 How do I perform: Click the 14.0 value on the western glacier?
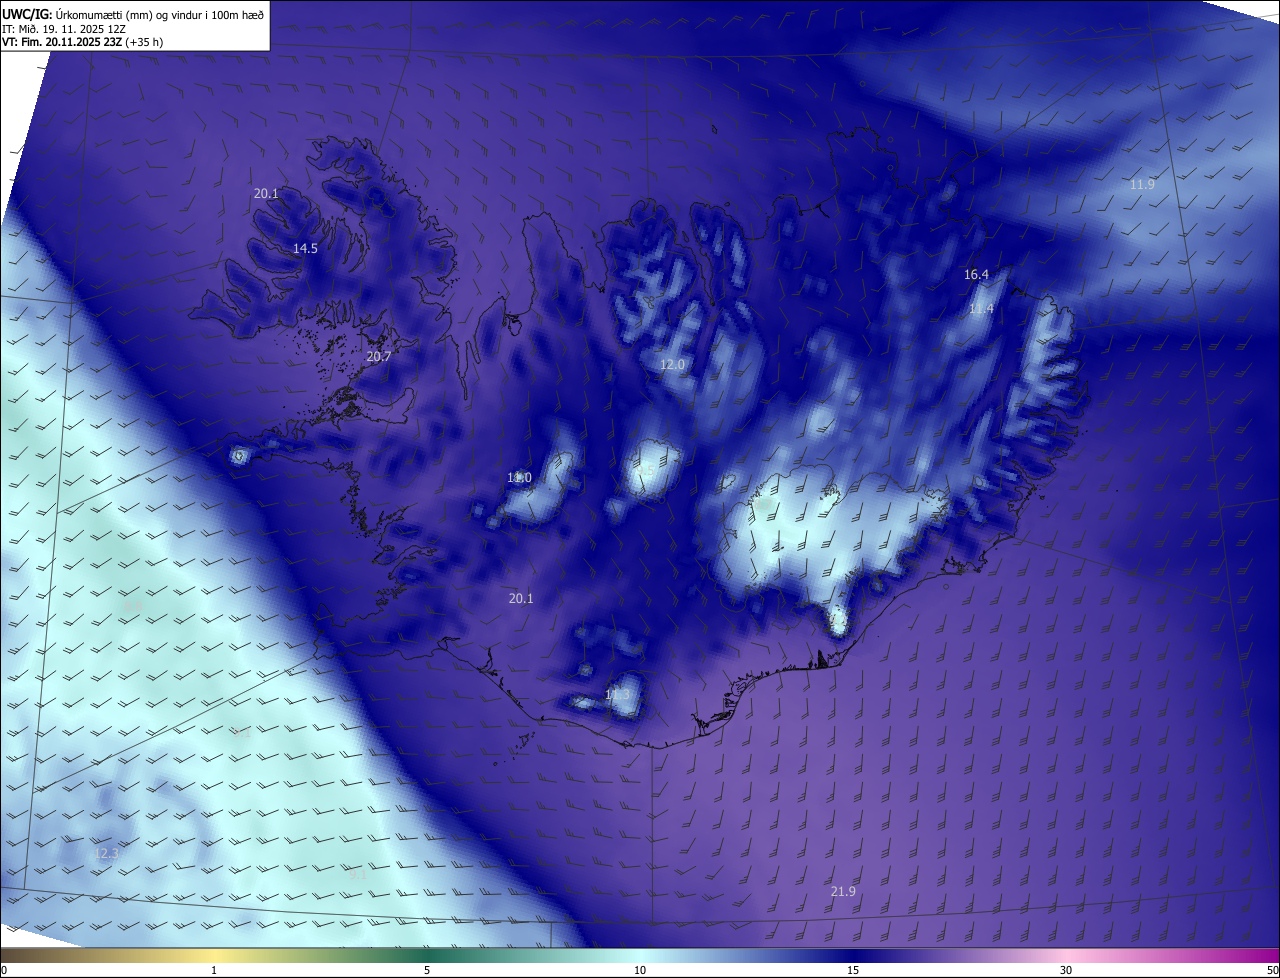click(x=519, y=478)
